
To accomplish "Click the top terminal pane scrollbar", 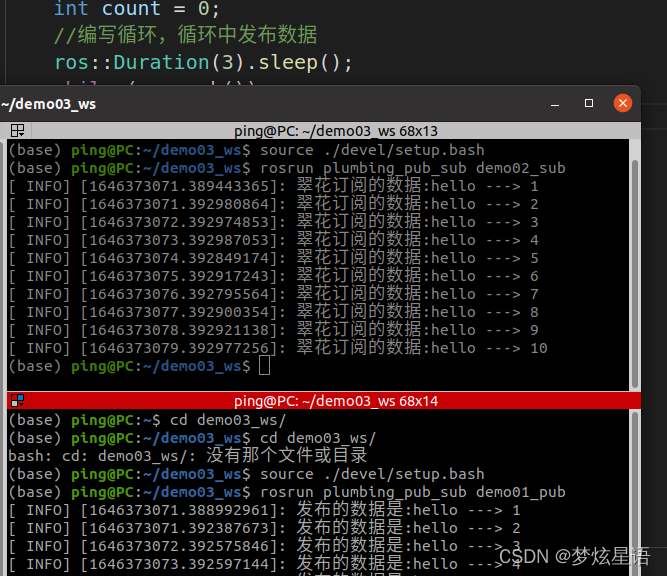I will pos(635,274).
